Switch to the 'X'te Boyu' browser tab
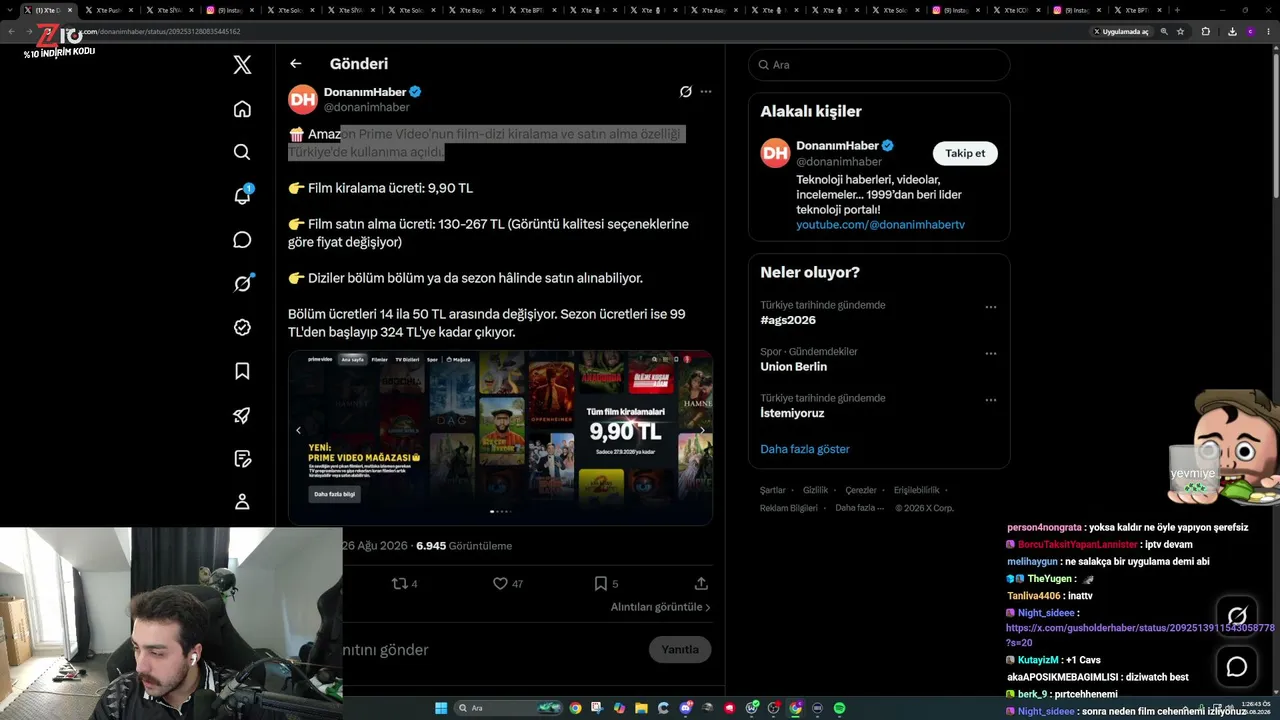Viewport: 1280px width, 720px height. (x=472, y=10)
